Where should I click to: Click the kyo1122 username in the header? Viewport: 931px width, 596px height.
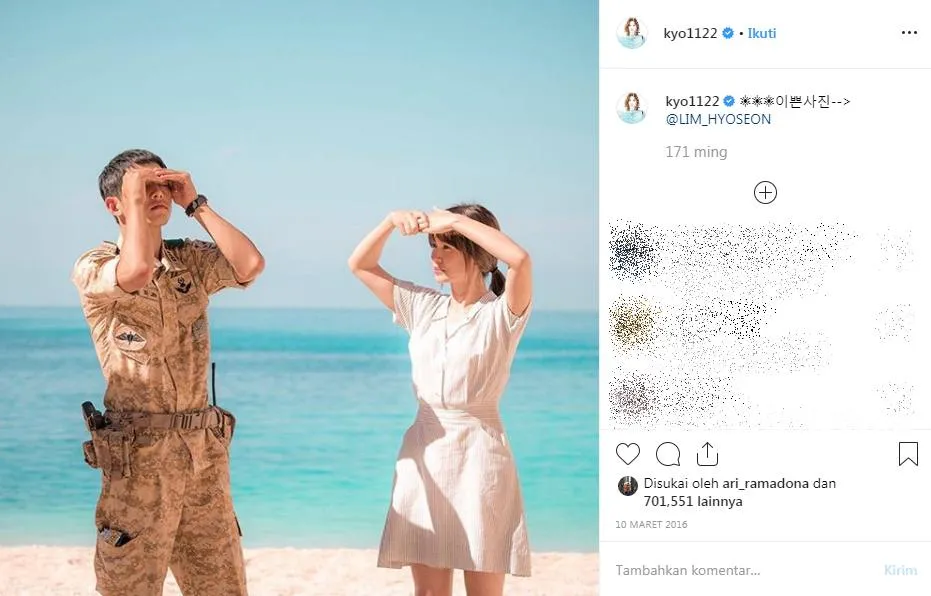pos(691,33)
